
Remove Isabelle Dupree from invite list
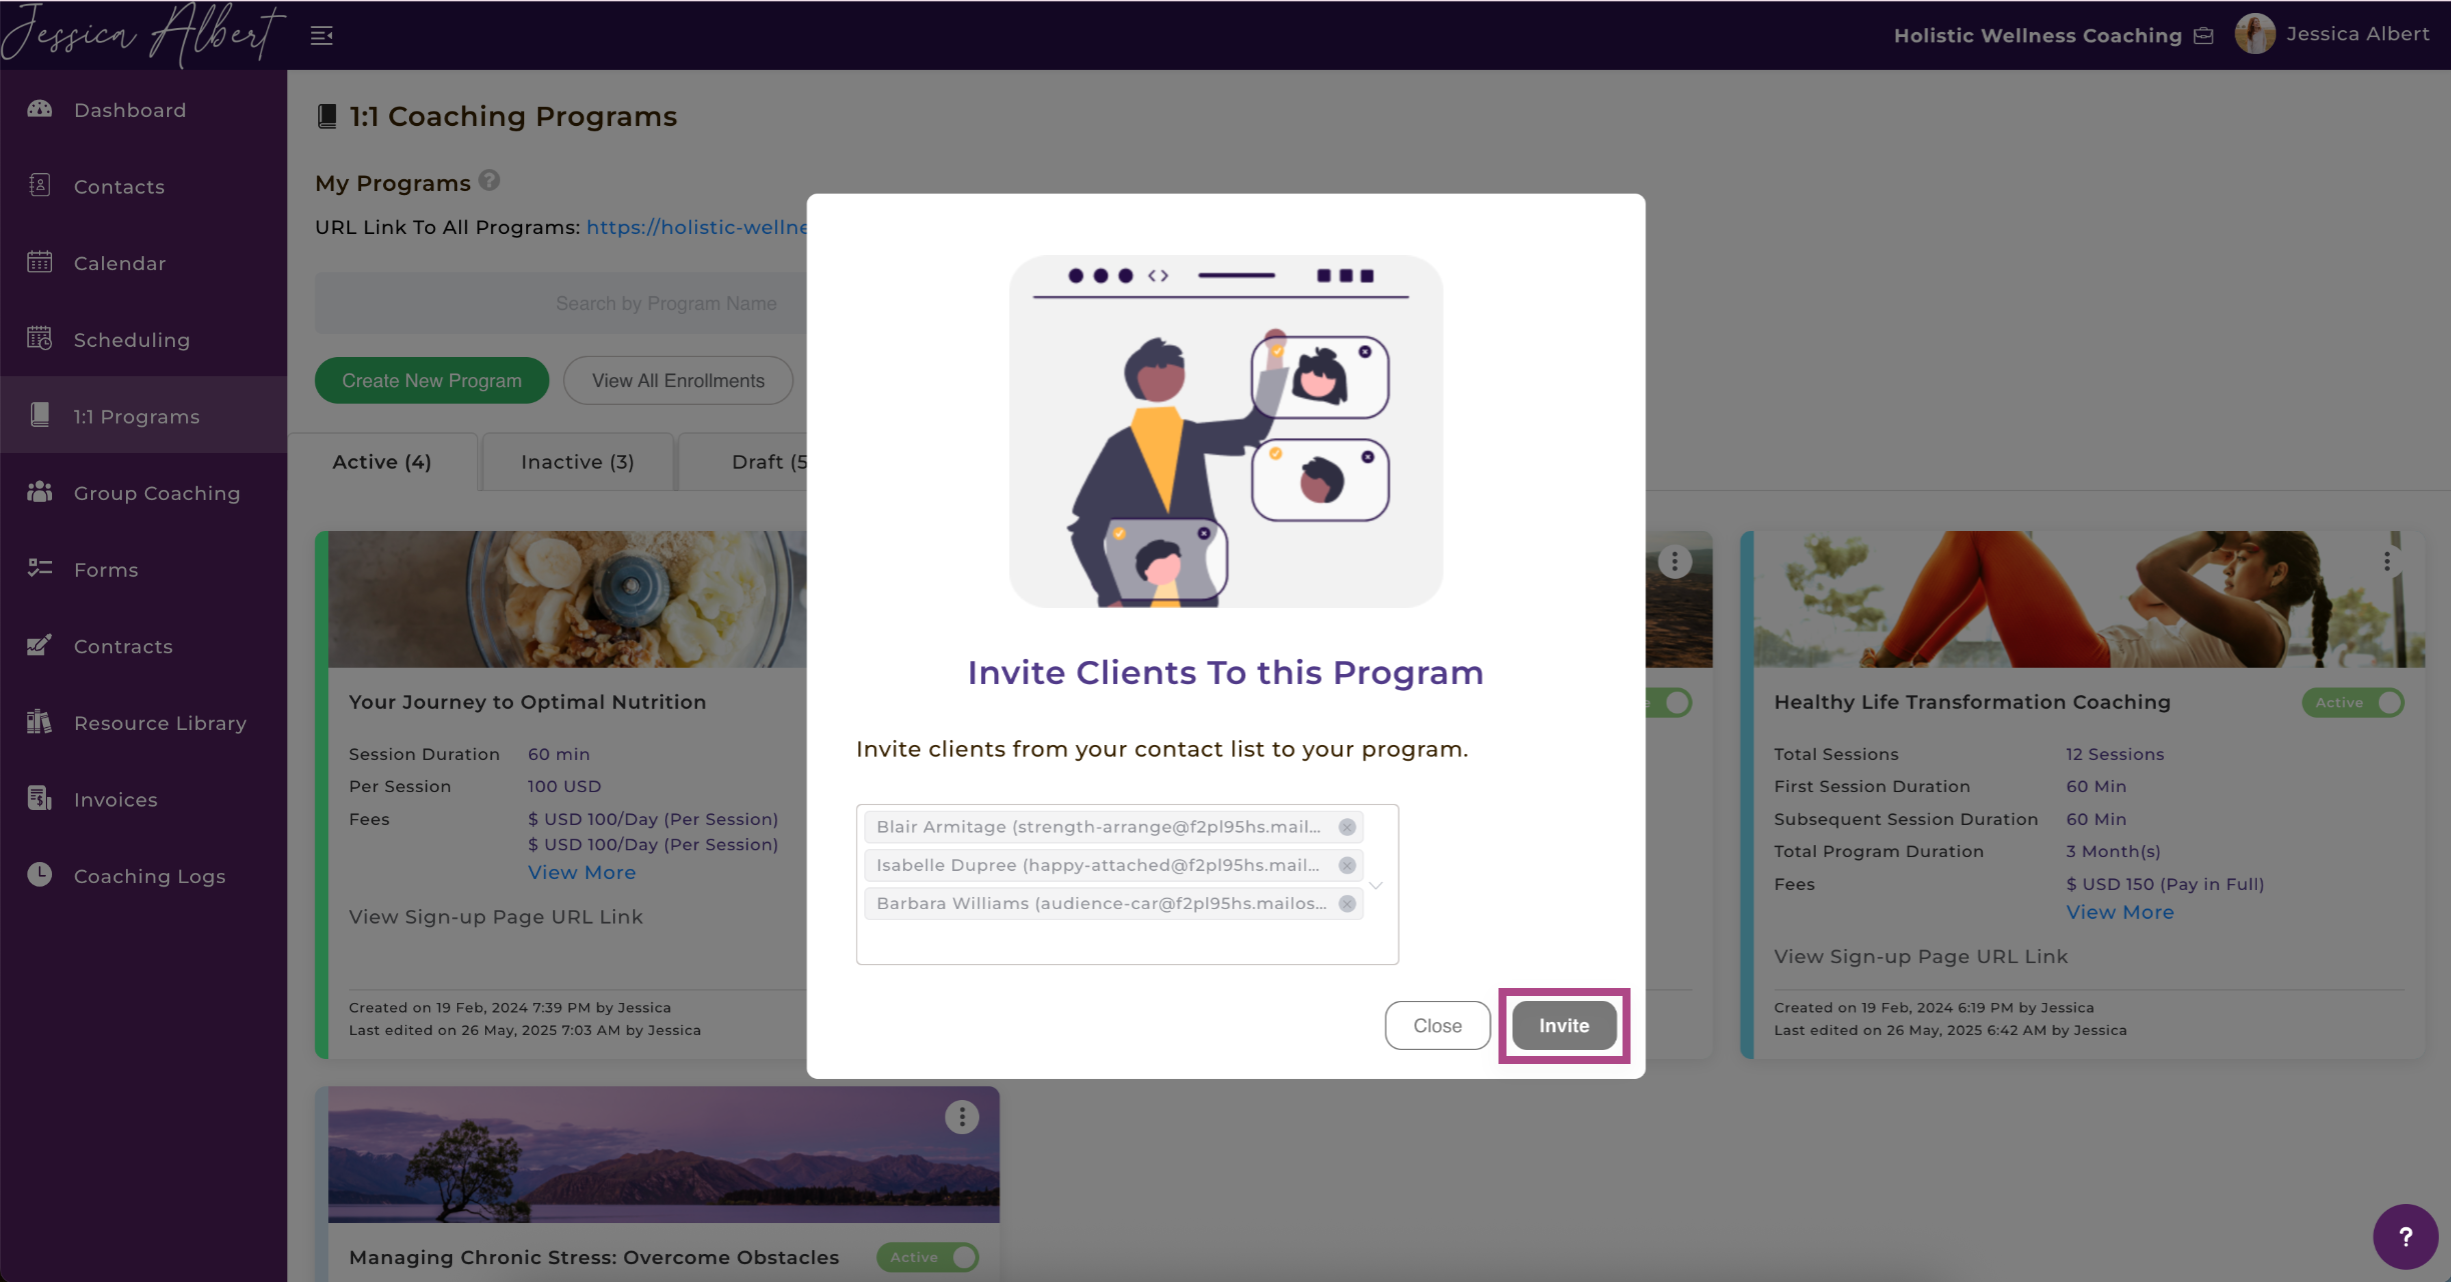1347,865
